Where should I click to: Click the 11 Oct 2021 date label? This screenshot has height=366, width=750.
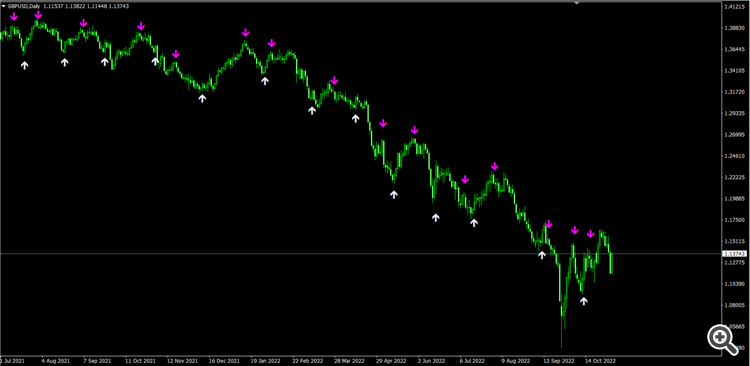click(x=140, y=361)
